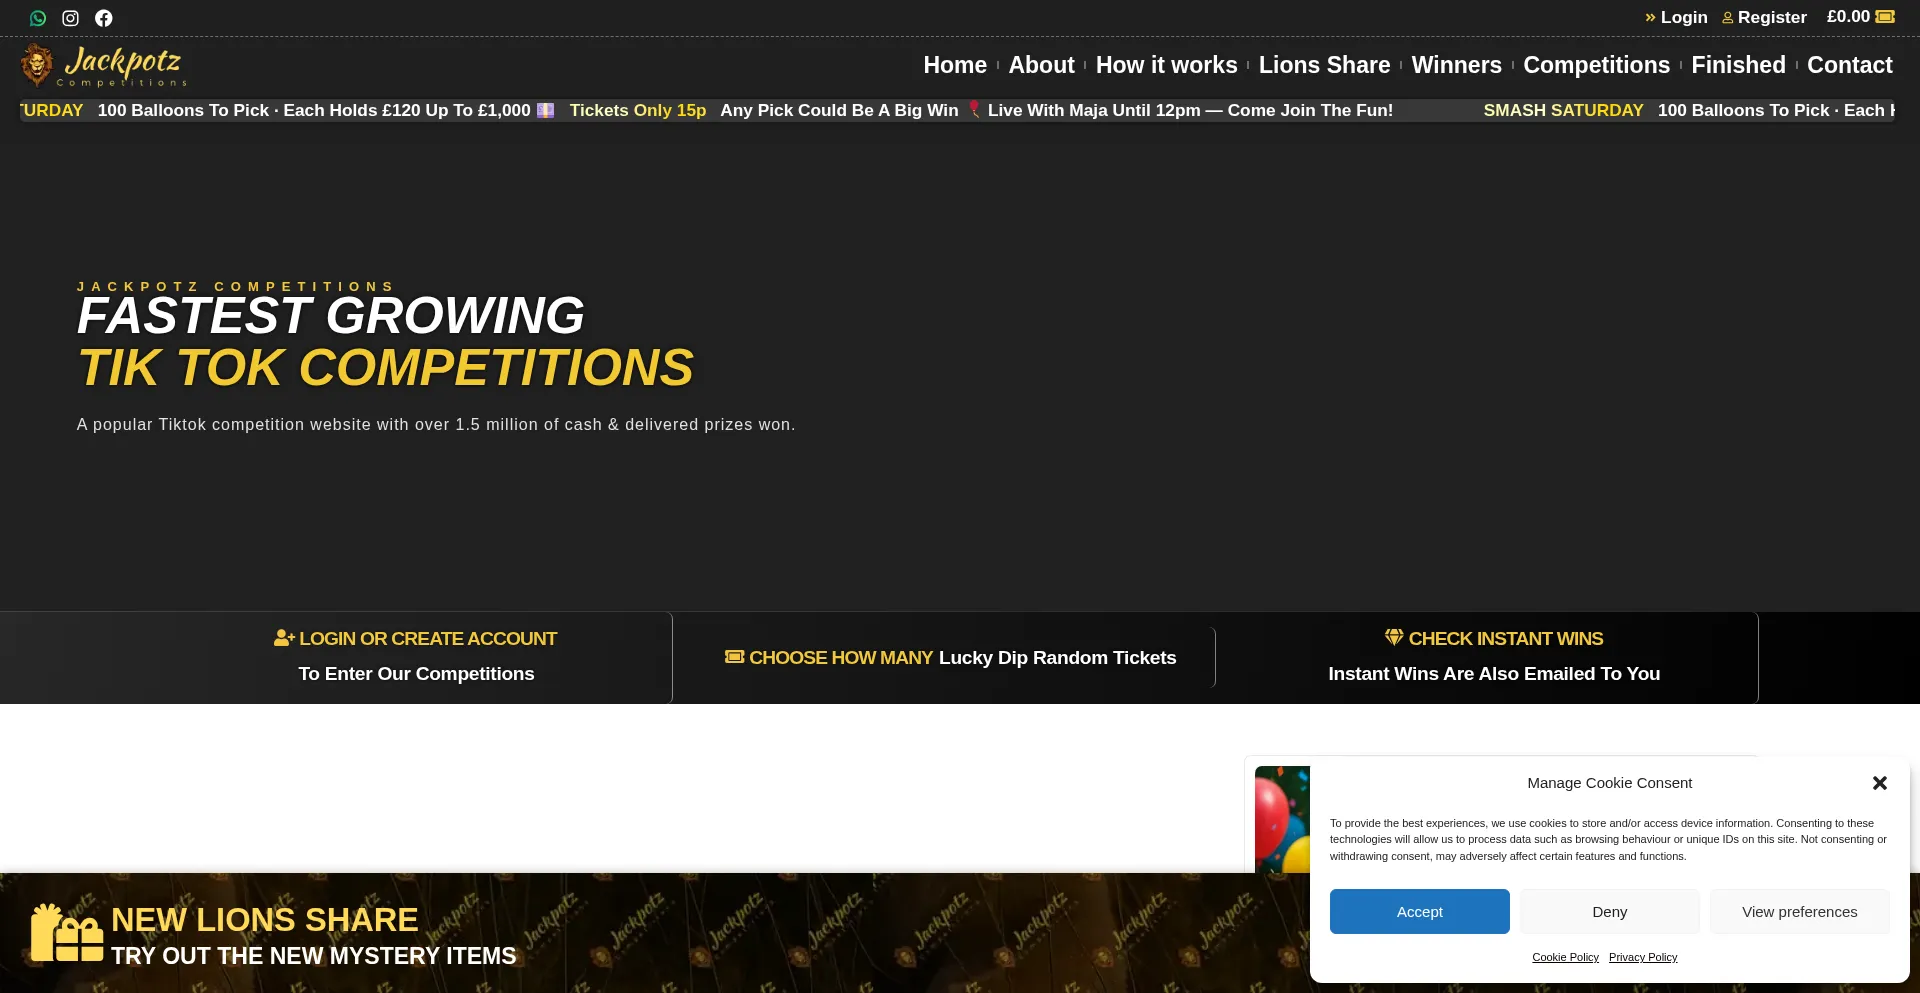Click the Register link
The height and width of the screenshot is (993, 1920).
[1771, 17]
